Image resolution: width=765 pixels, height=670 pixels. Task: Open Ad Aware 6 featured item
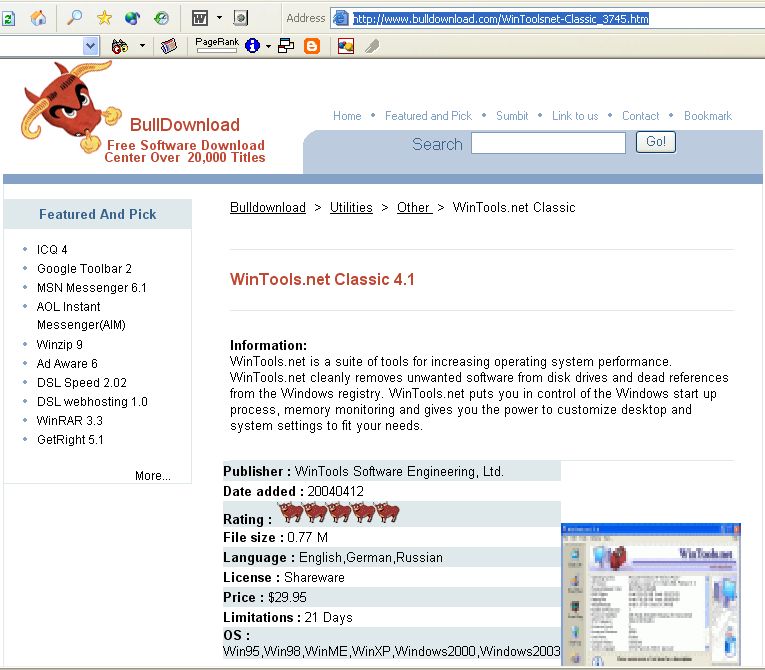point(67,364)
